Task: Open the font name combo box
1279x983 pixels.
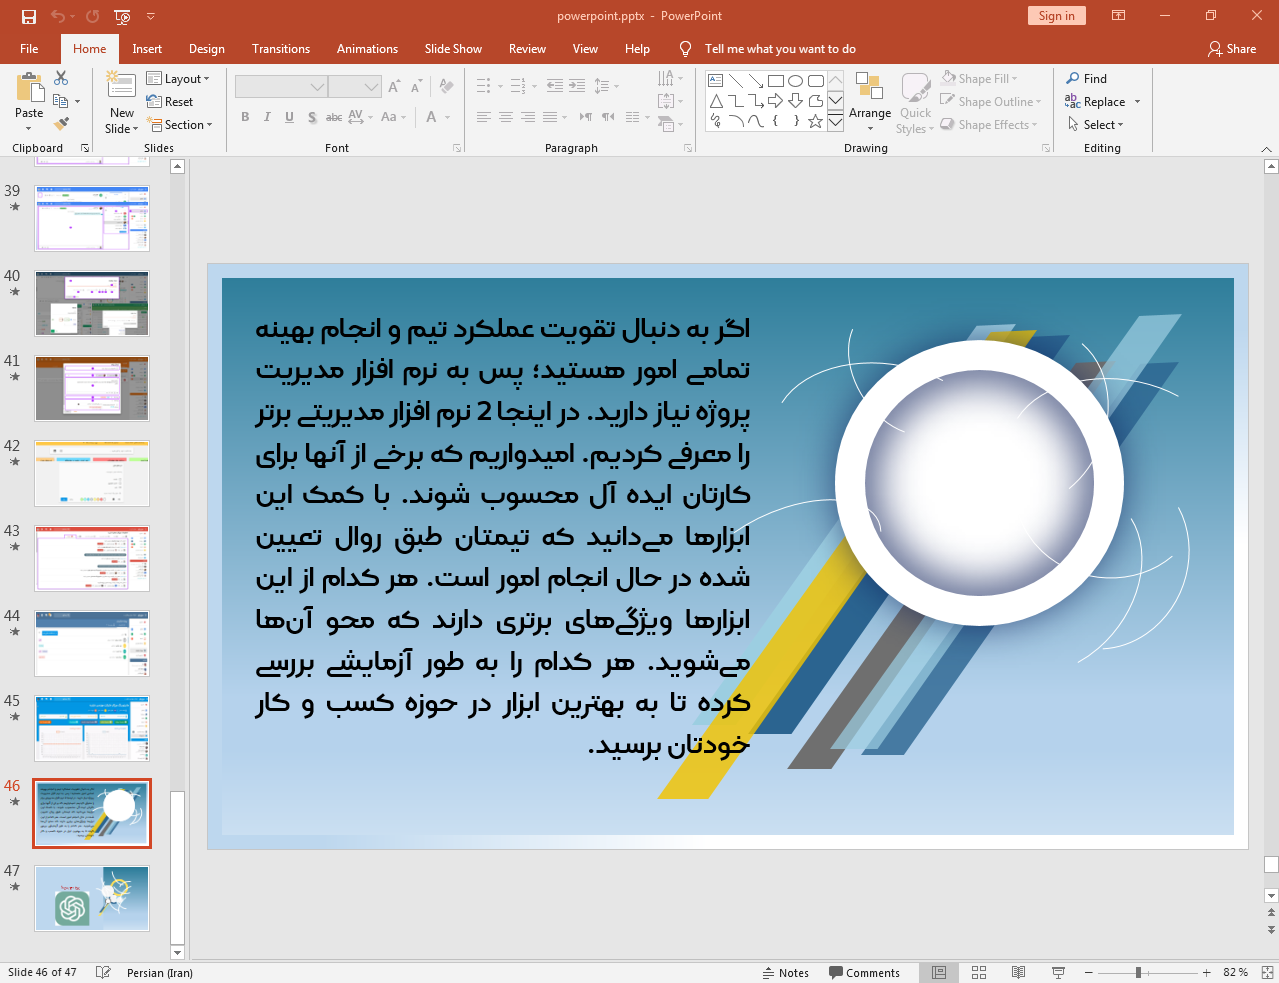Action: click(x=281, y=87)
